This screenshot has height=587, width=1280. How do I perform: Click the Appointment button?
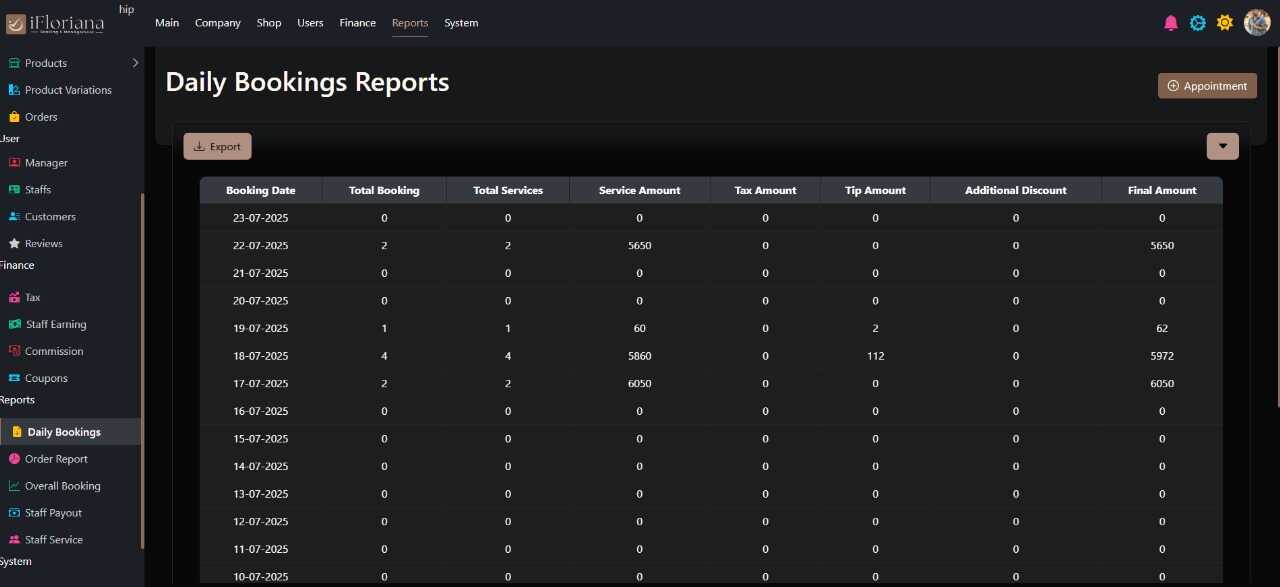(x=1207, y=86)
